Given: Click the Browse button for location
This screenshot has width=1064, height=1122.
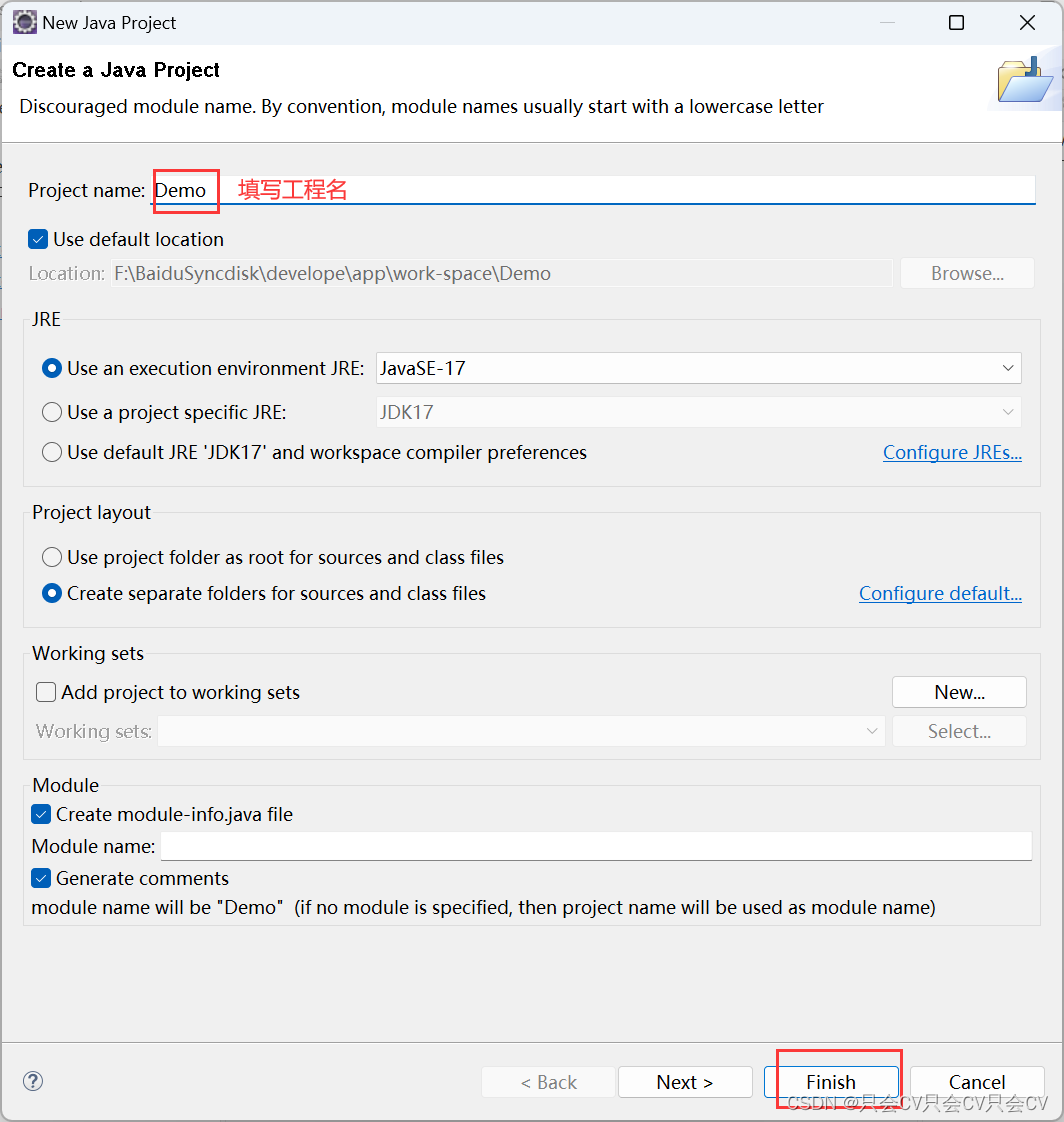Looking at the screenshot, I should tap(966, 273).
